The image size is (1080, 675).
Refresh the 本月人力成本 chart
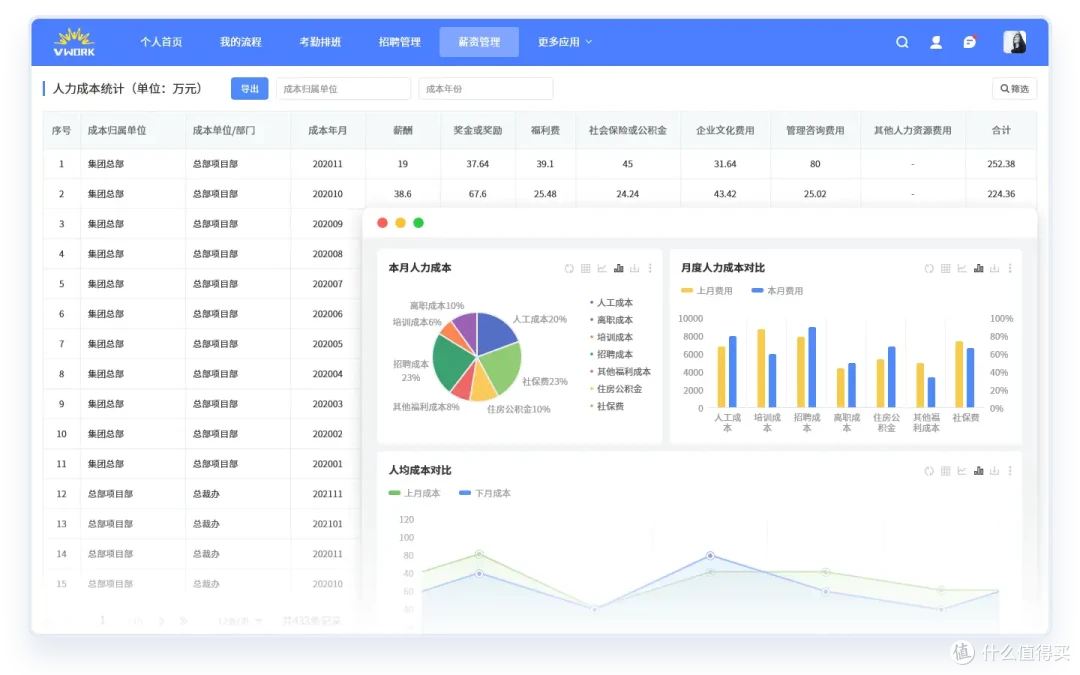(569, 269)
